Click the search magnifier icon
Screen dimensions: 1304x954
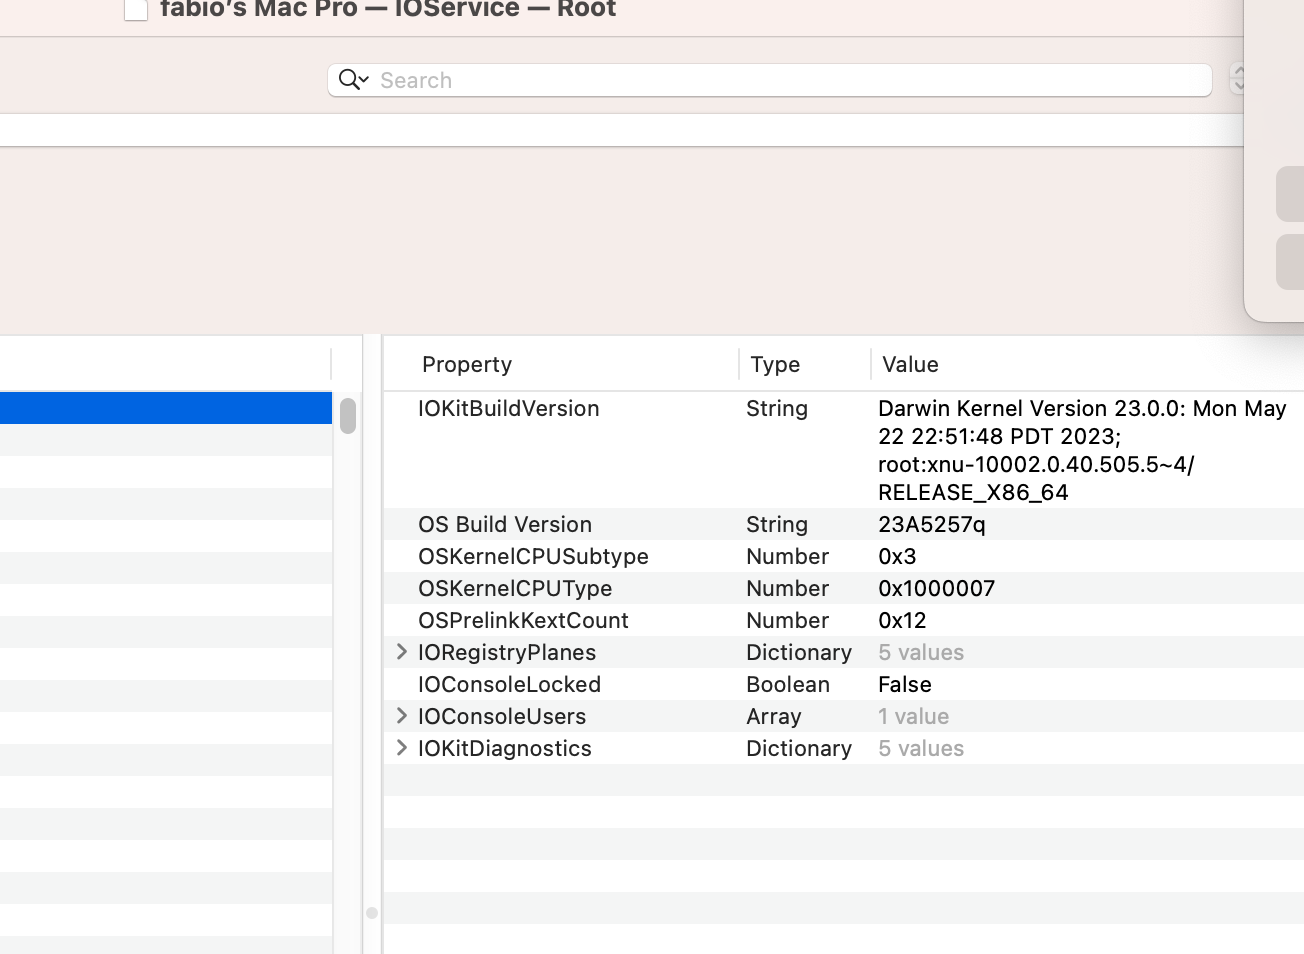pyautogui.click(x=353, y=80)
